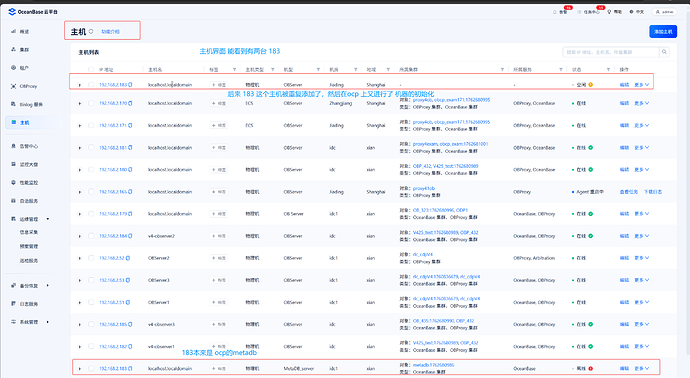Expand the row for host 192.168.2.165
Image resolution: width=690 pixels, height=378 pixels.
80,192
